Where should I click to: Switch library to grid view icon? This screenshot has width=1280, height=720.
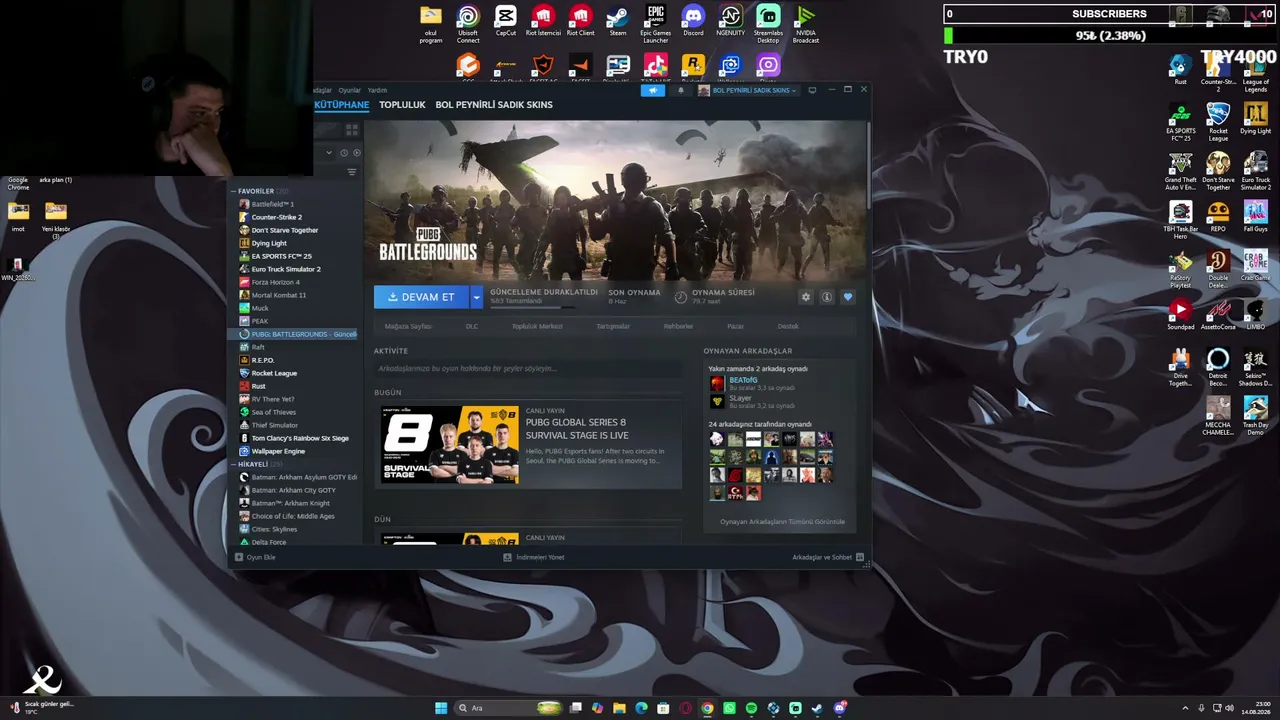[352, 129]
